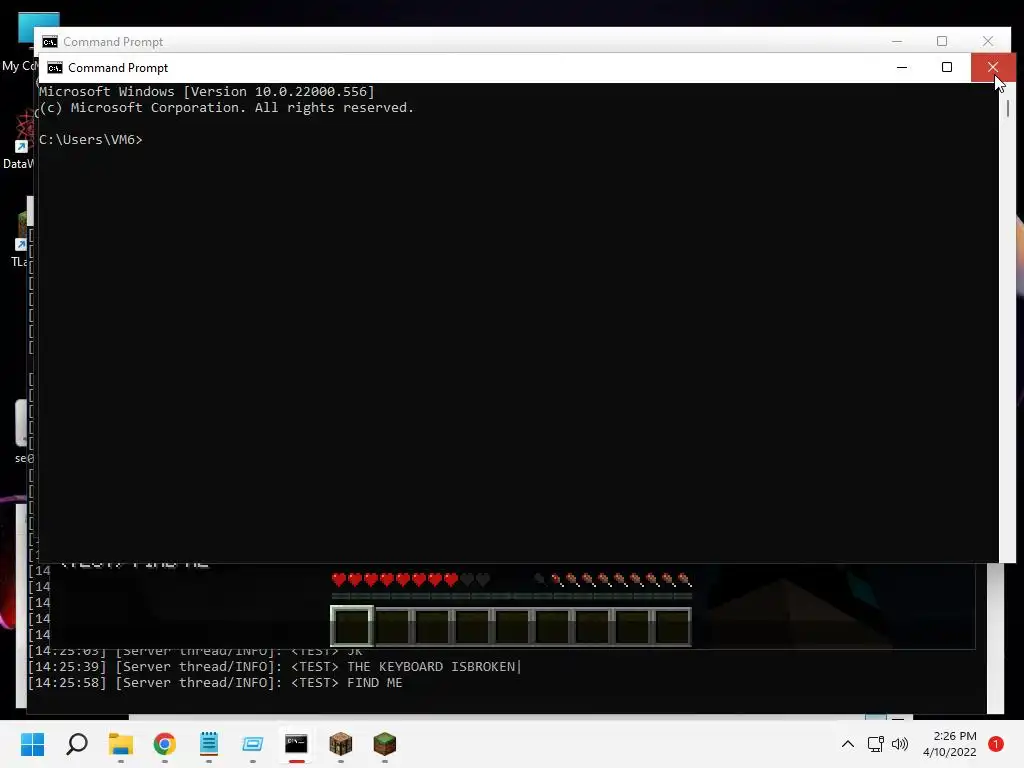Click the scrollbar thumb in the front Command Prompt
1024x768 pixels.
[1008, 108]
